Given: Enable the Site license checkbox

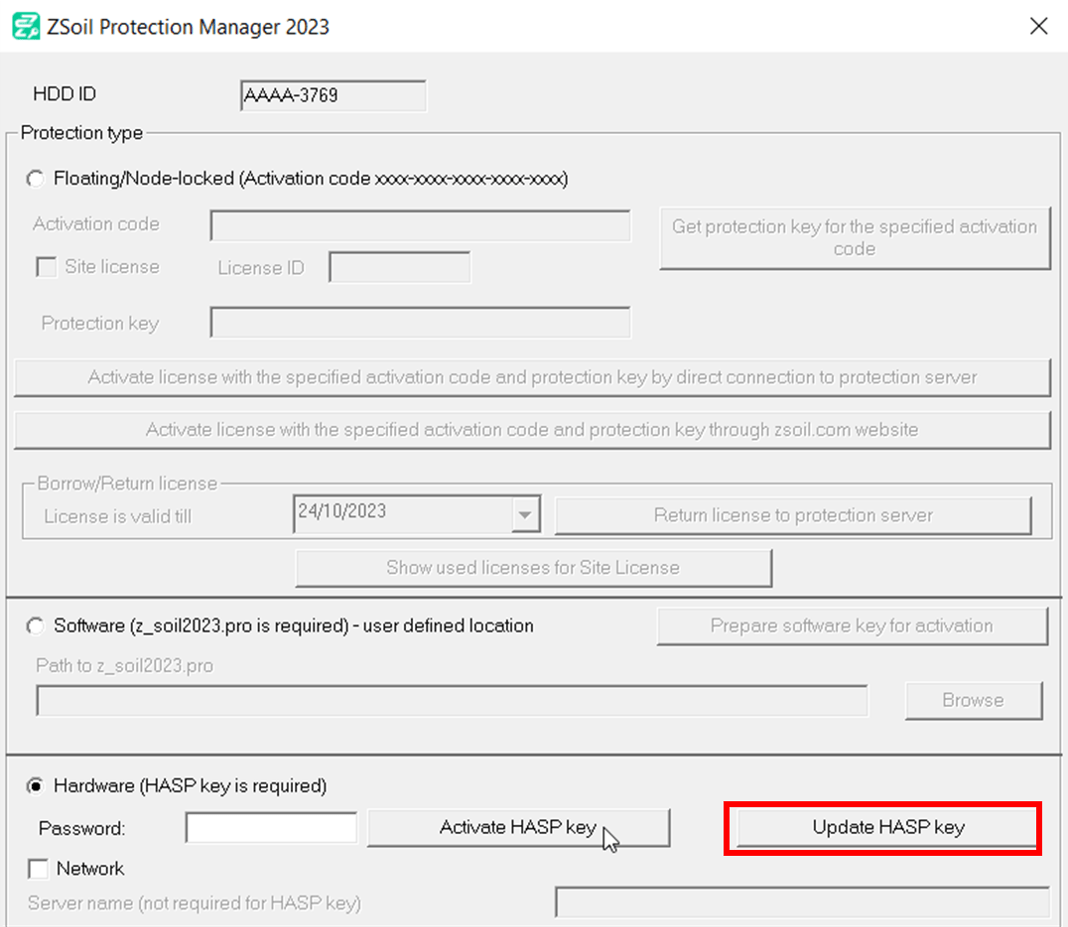Looking at the screenshot, I should pos(45,267).
